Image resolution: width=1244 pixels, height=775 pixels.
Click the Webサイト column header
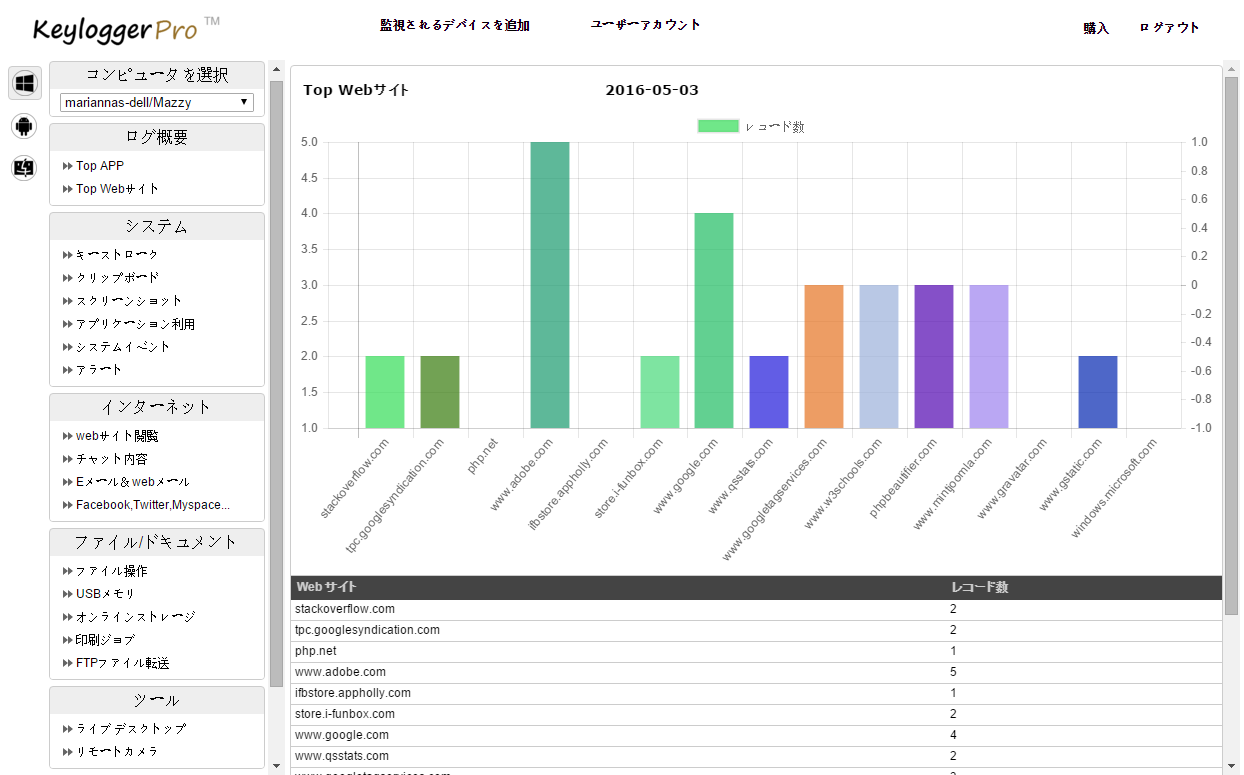tap(327, 587)
